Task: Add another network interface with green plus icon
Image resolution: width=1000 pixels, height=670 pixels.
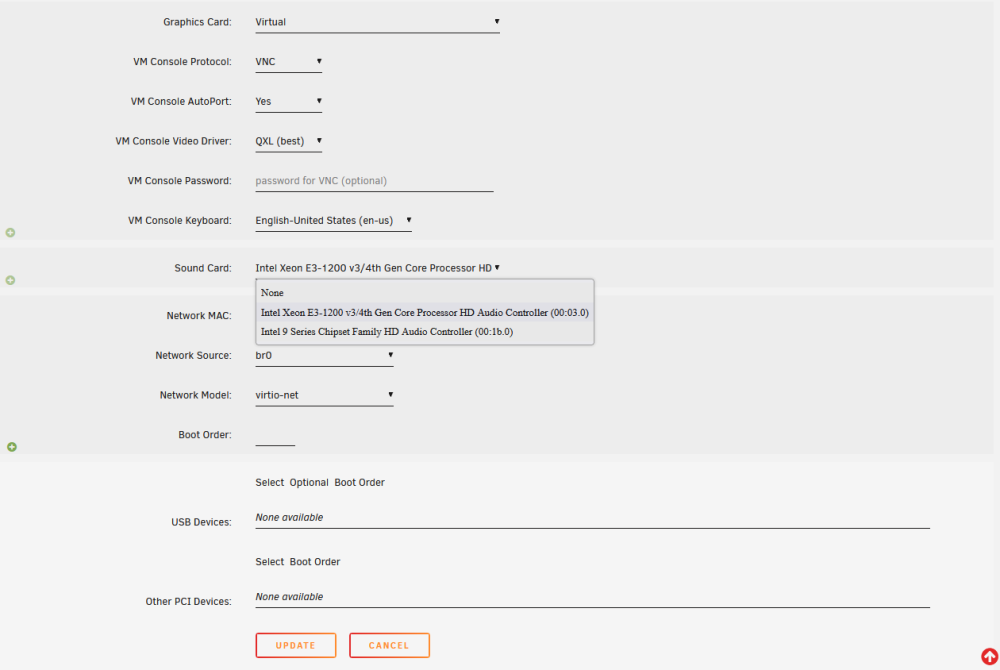Action: pyautogui.click(x=11, y=447)
